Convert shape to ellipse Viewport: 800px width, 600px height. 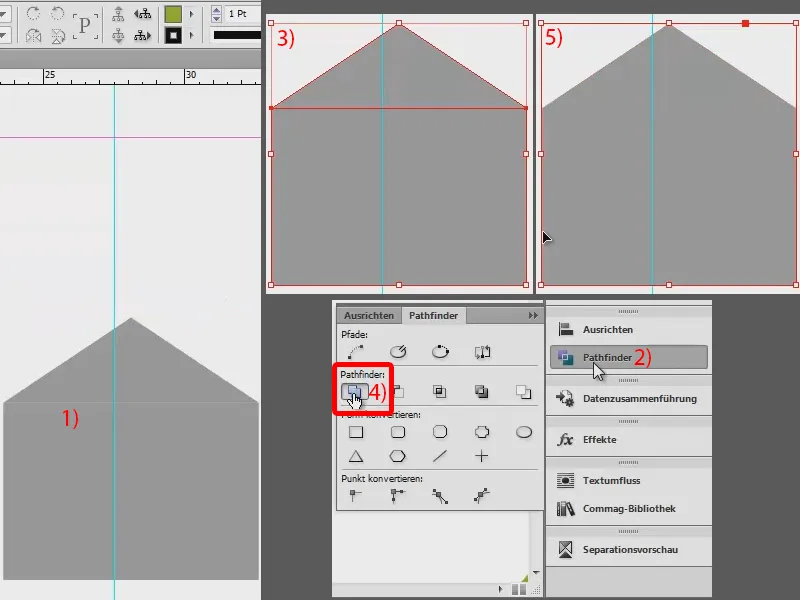[524, 432]
